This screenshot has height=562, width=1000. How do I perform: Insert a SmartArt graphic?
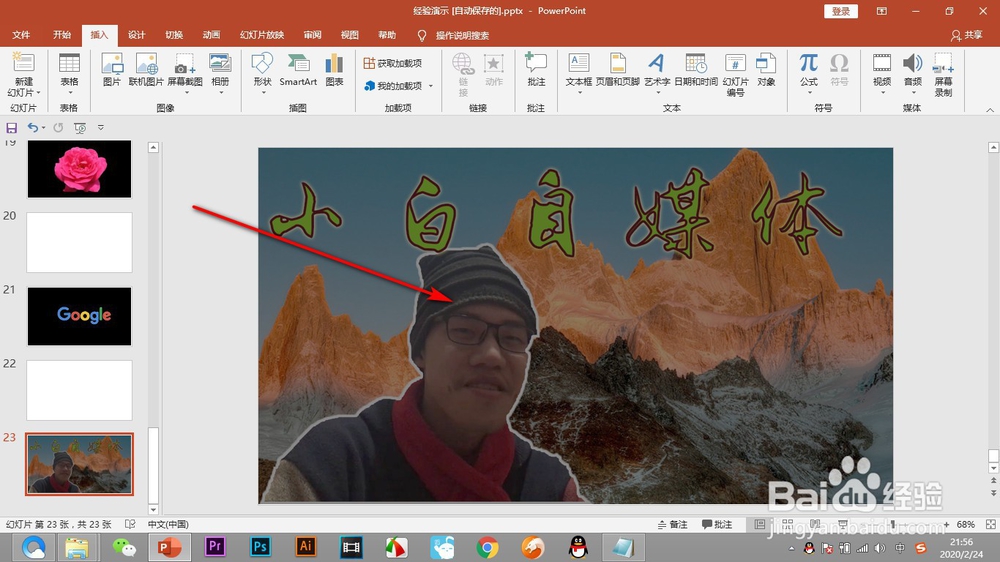click(x=298, y=70)
